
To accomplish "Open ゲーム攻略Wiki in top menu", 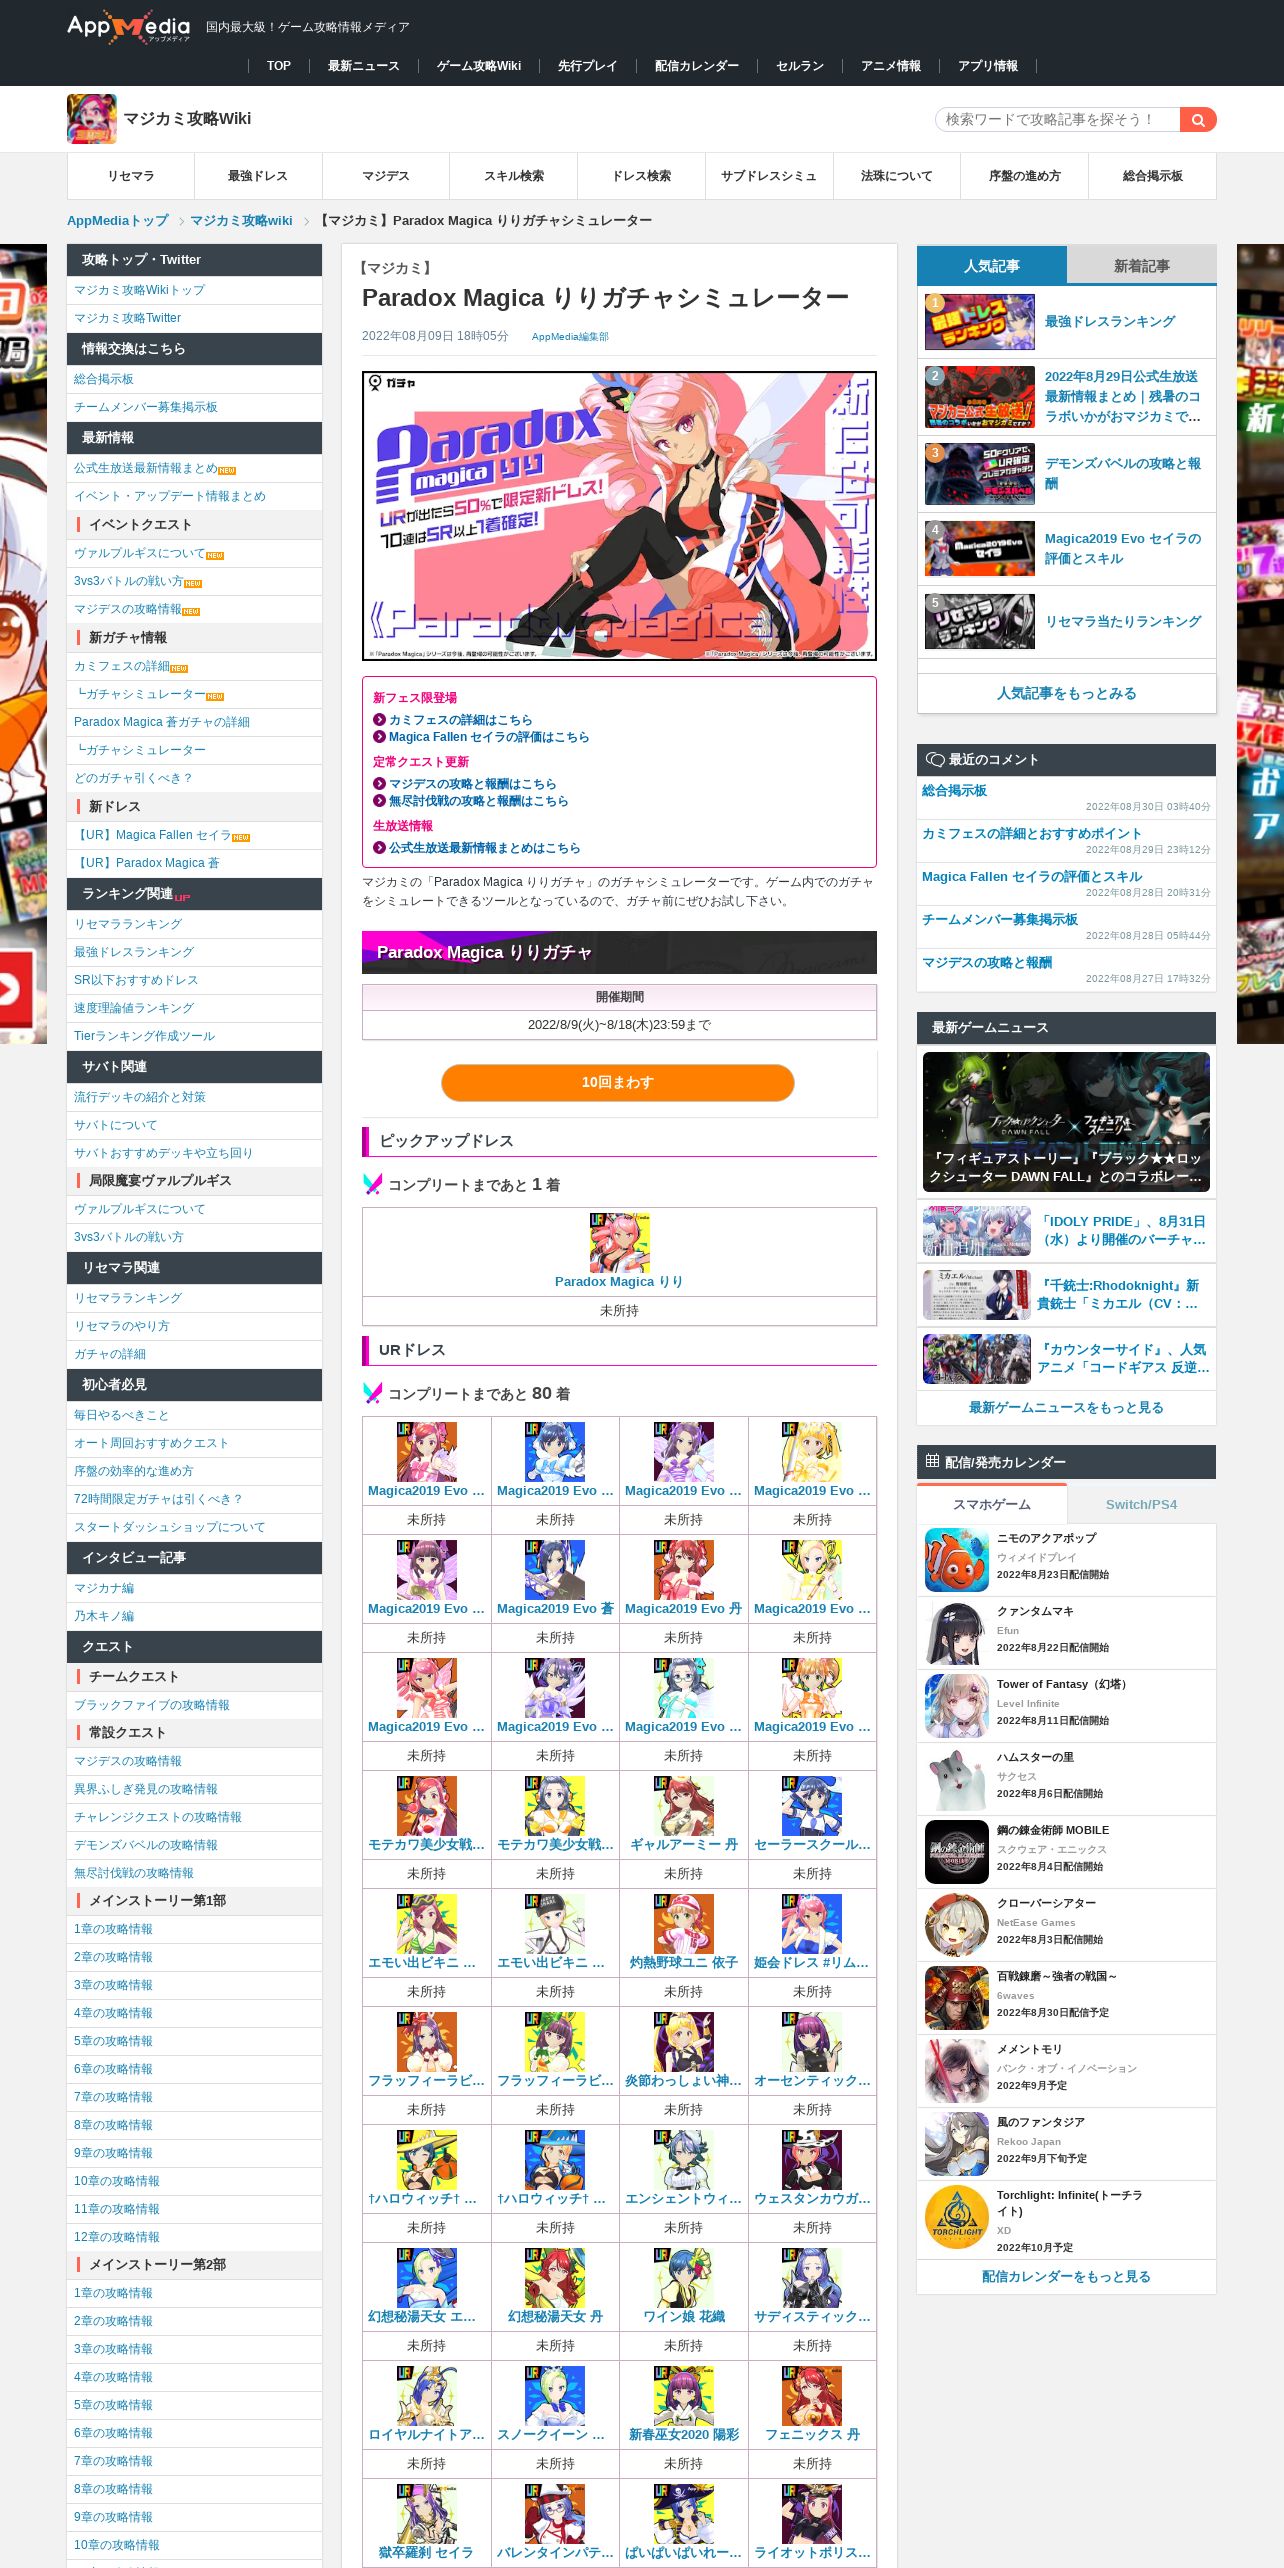I will [479, 66].
